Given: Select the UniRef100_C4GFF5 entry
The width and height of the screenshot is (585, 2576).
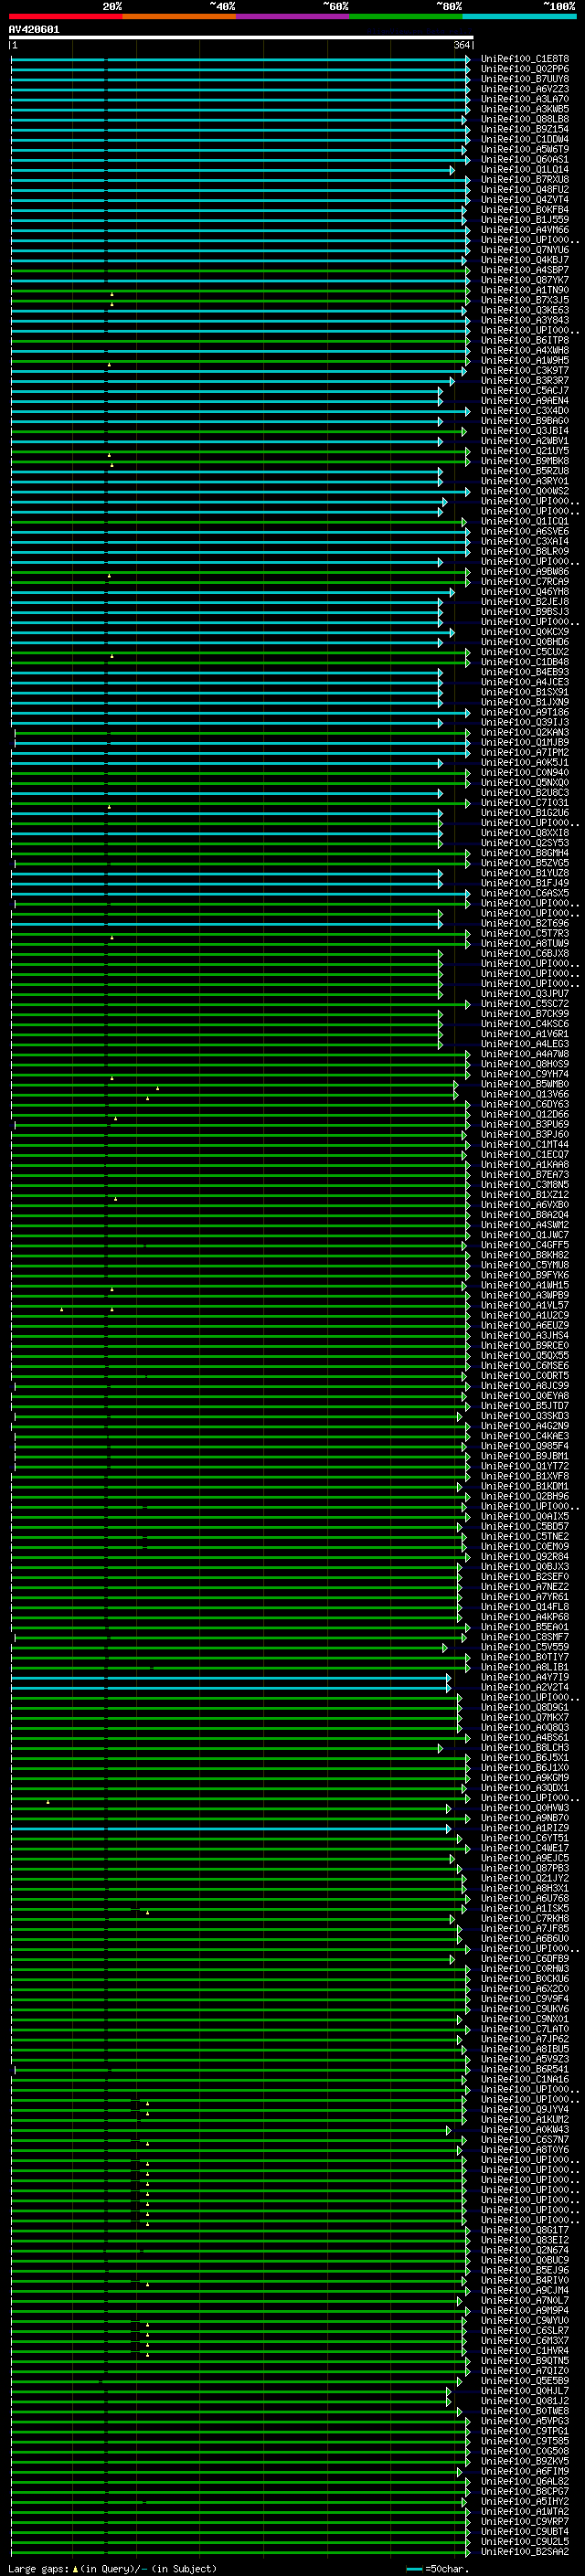Looking at the screenshot, I should [x=525, y=1245].
